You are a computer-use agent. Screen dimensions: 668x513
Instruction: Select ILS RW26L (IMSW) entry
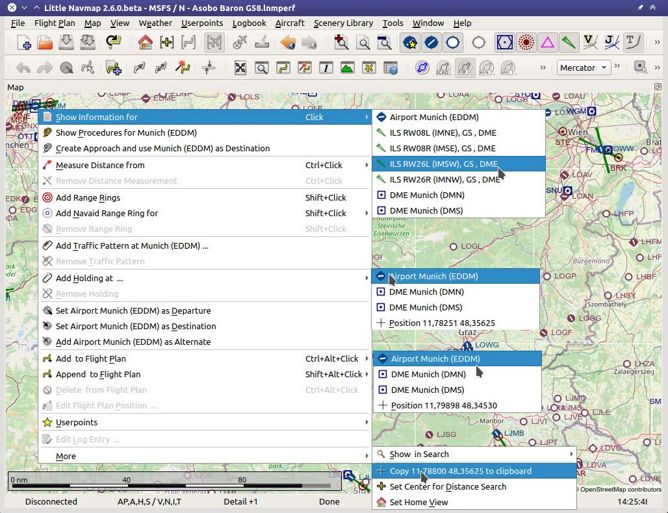click(x=459, y=164)
